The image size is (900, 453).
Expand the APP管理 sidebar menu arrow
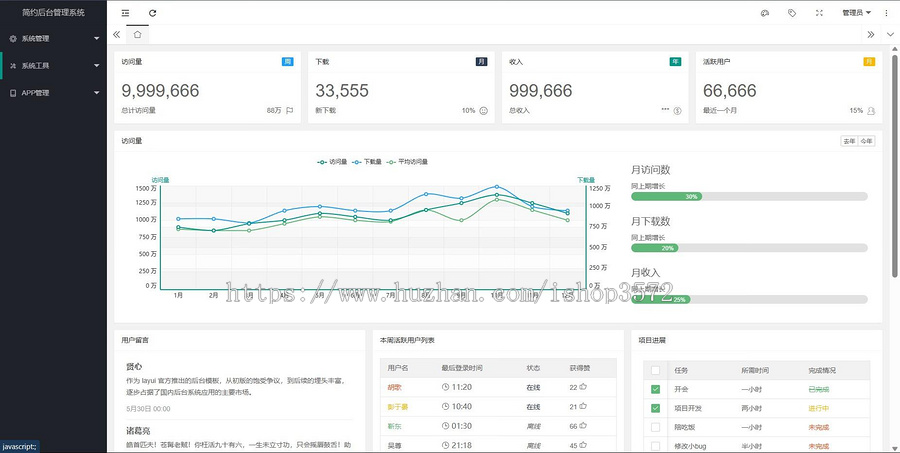coord(96,93)
